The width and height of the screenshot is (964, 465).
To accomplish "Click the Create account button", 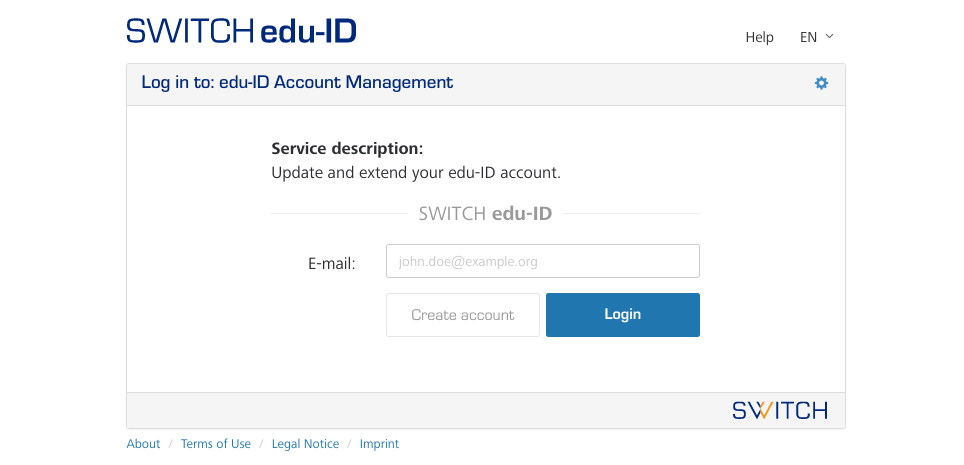I will click(x=462, y=315).
